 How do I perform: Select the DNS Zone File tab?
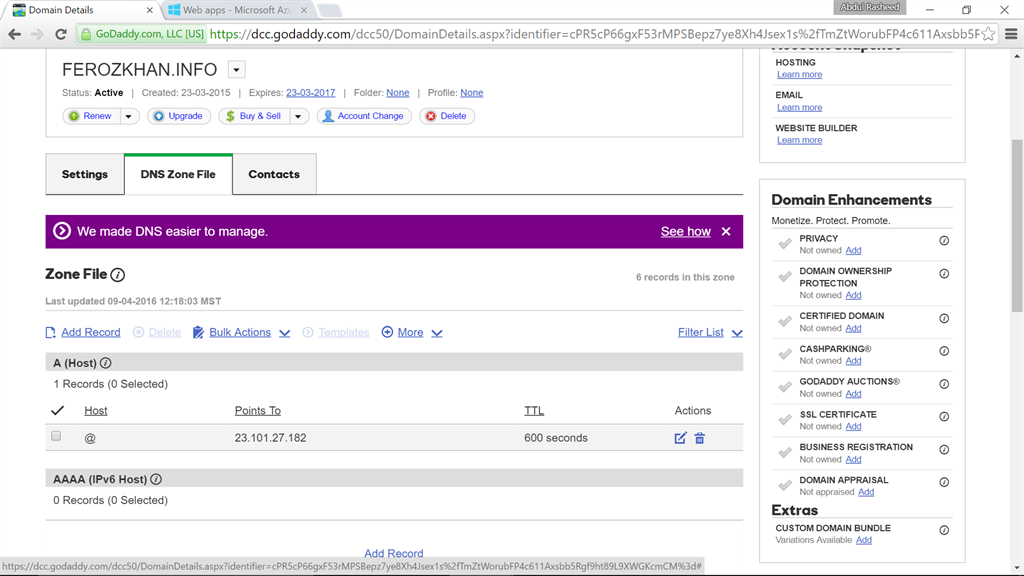coord(178,174)
